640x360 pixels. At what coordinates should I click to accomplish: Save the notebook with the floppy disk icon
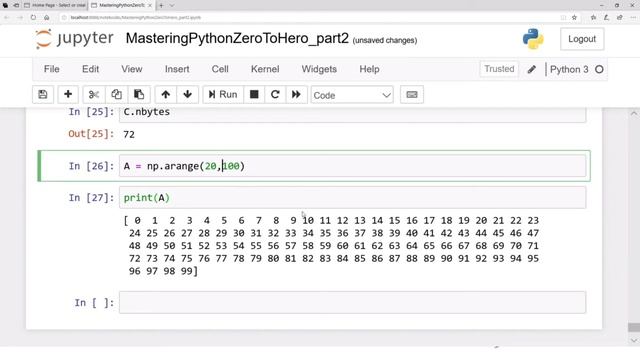point(42,95)
